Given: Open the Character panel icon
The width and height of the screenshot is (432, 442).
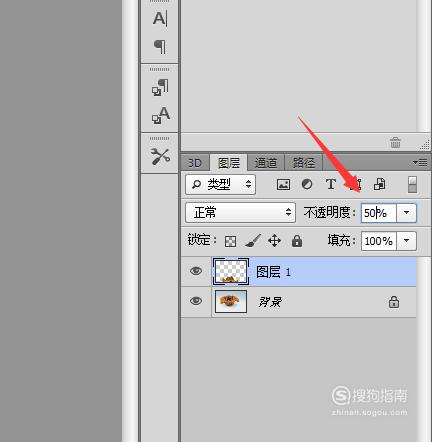Looking at the screenshot, I should [x=160, y=18].
